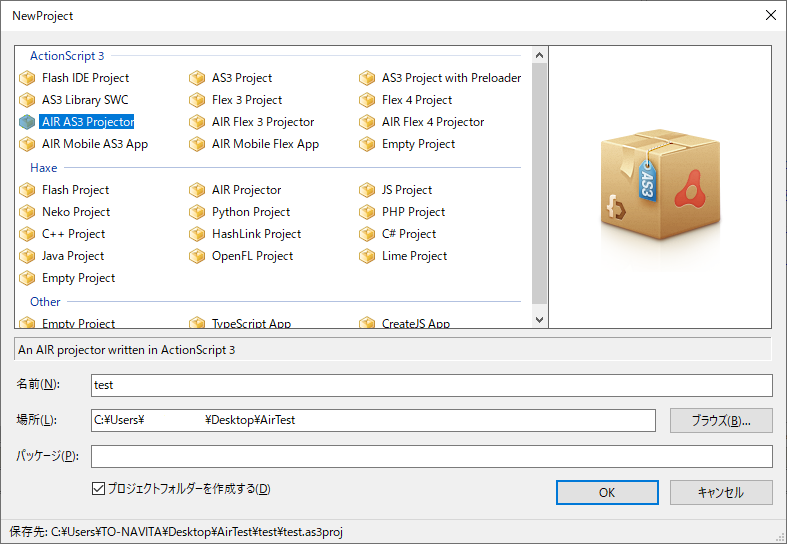
Task: Focus the empty パッケージ(P) input field
Action: (432, 456)
